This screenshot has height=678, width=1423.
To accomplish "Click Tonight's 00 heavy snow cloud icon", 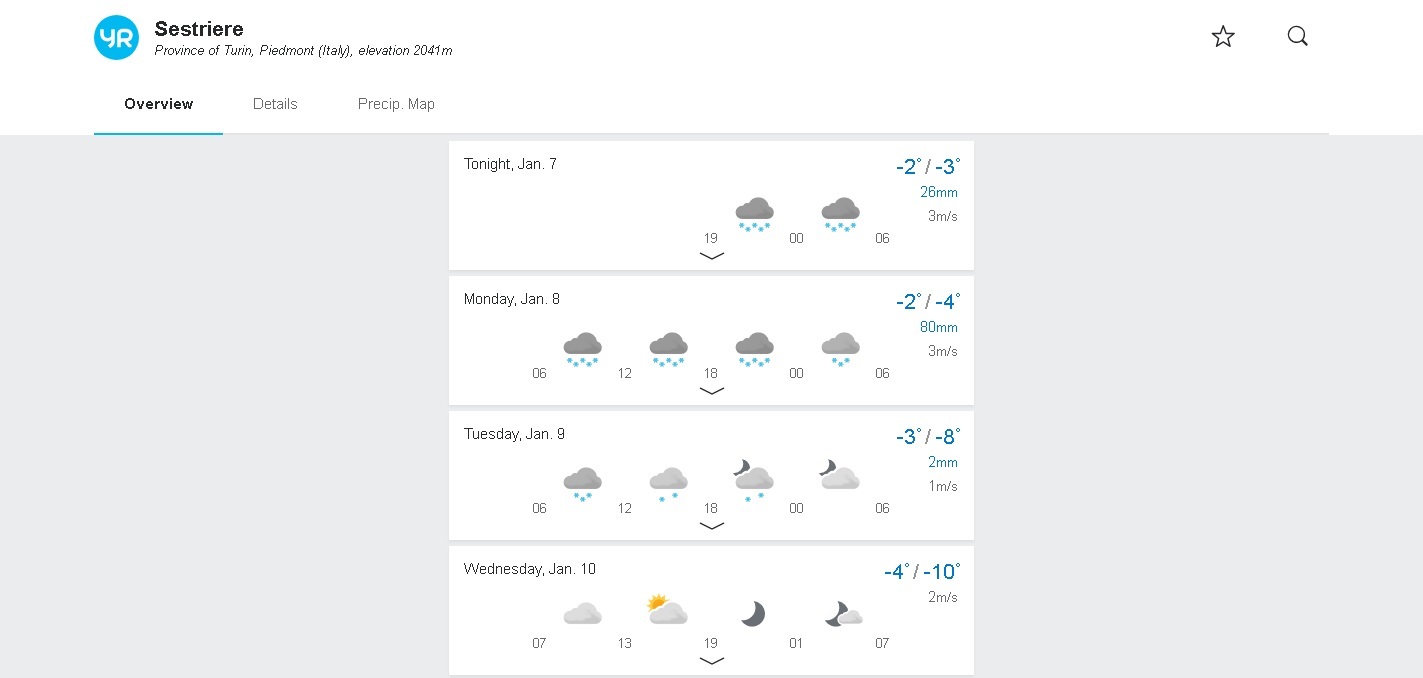I will point(840,215).
